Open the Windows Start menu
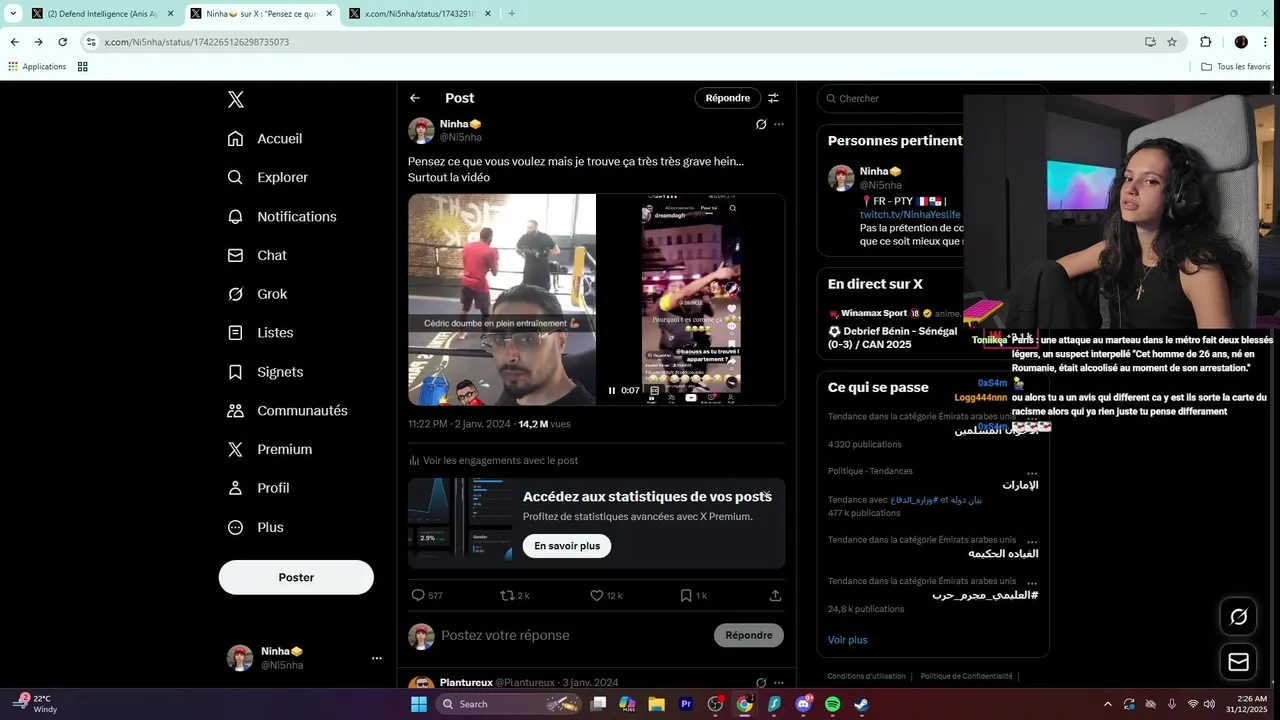Viewport: 1280px width, 720px height. 419,704
